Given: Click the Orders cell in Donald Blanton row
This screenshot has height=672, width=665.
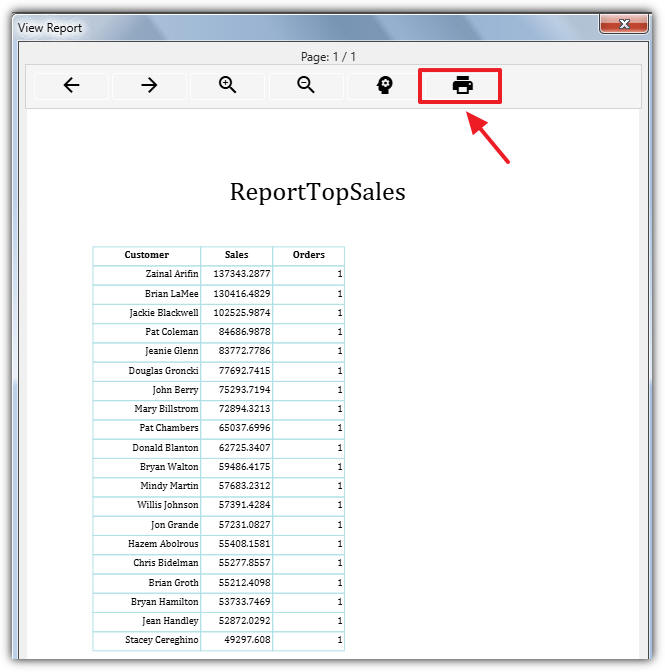Looking at the screenshot, I should tap(309, 448).
